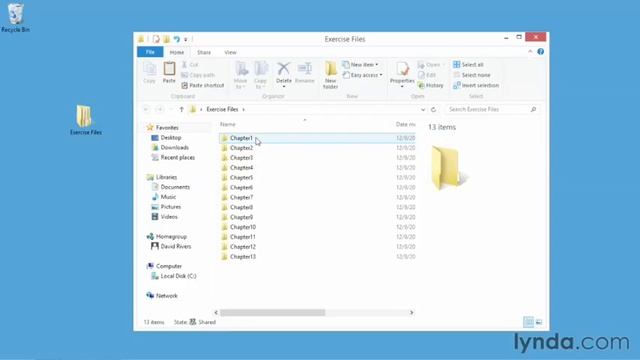Click the refresh button beside address bar
640x360 pixels.
pyautogui.click(x=433, y=109)
